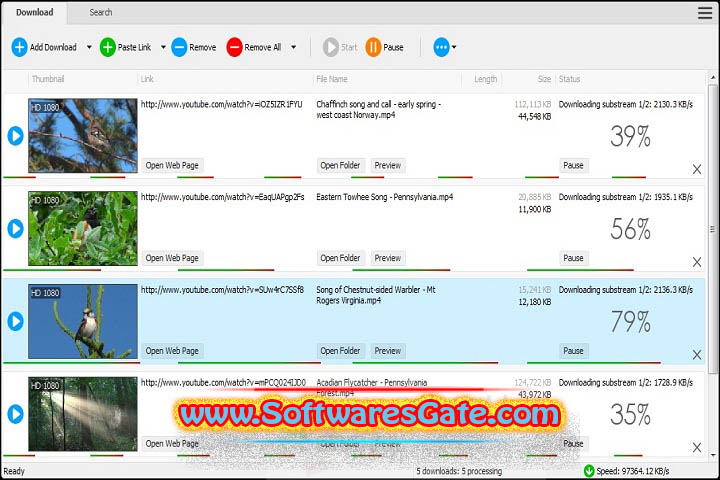Image resolution: width=720 pixels, height=480 pixels.
Task: Open Folder for Chestnut-sided Warbler video
Action: point(340,351)
